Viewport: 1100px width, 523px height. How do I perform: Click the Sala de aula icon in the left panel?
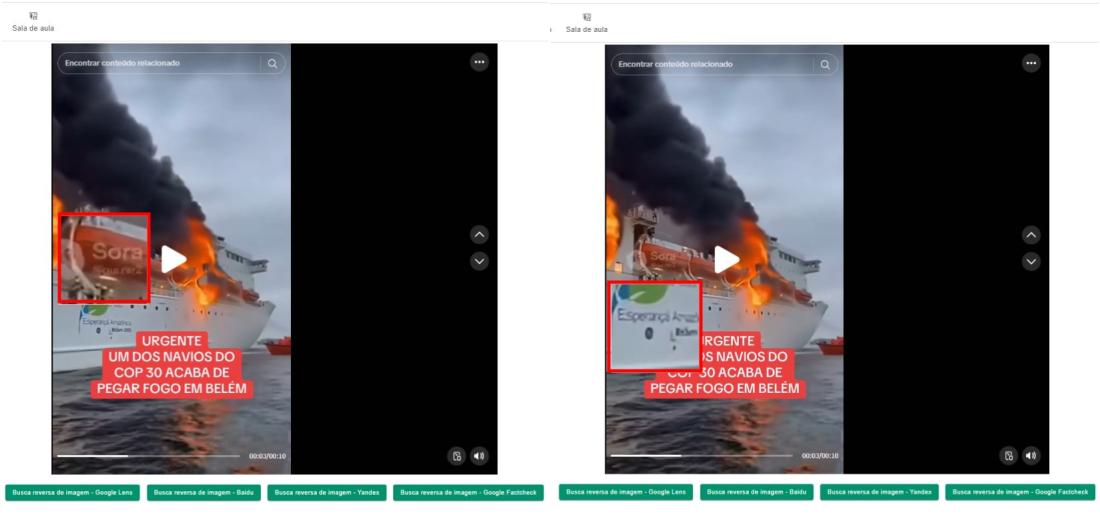tap(33, 17)
